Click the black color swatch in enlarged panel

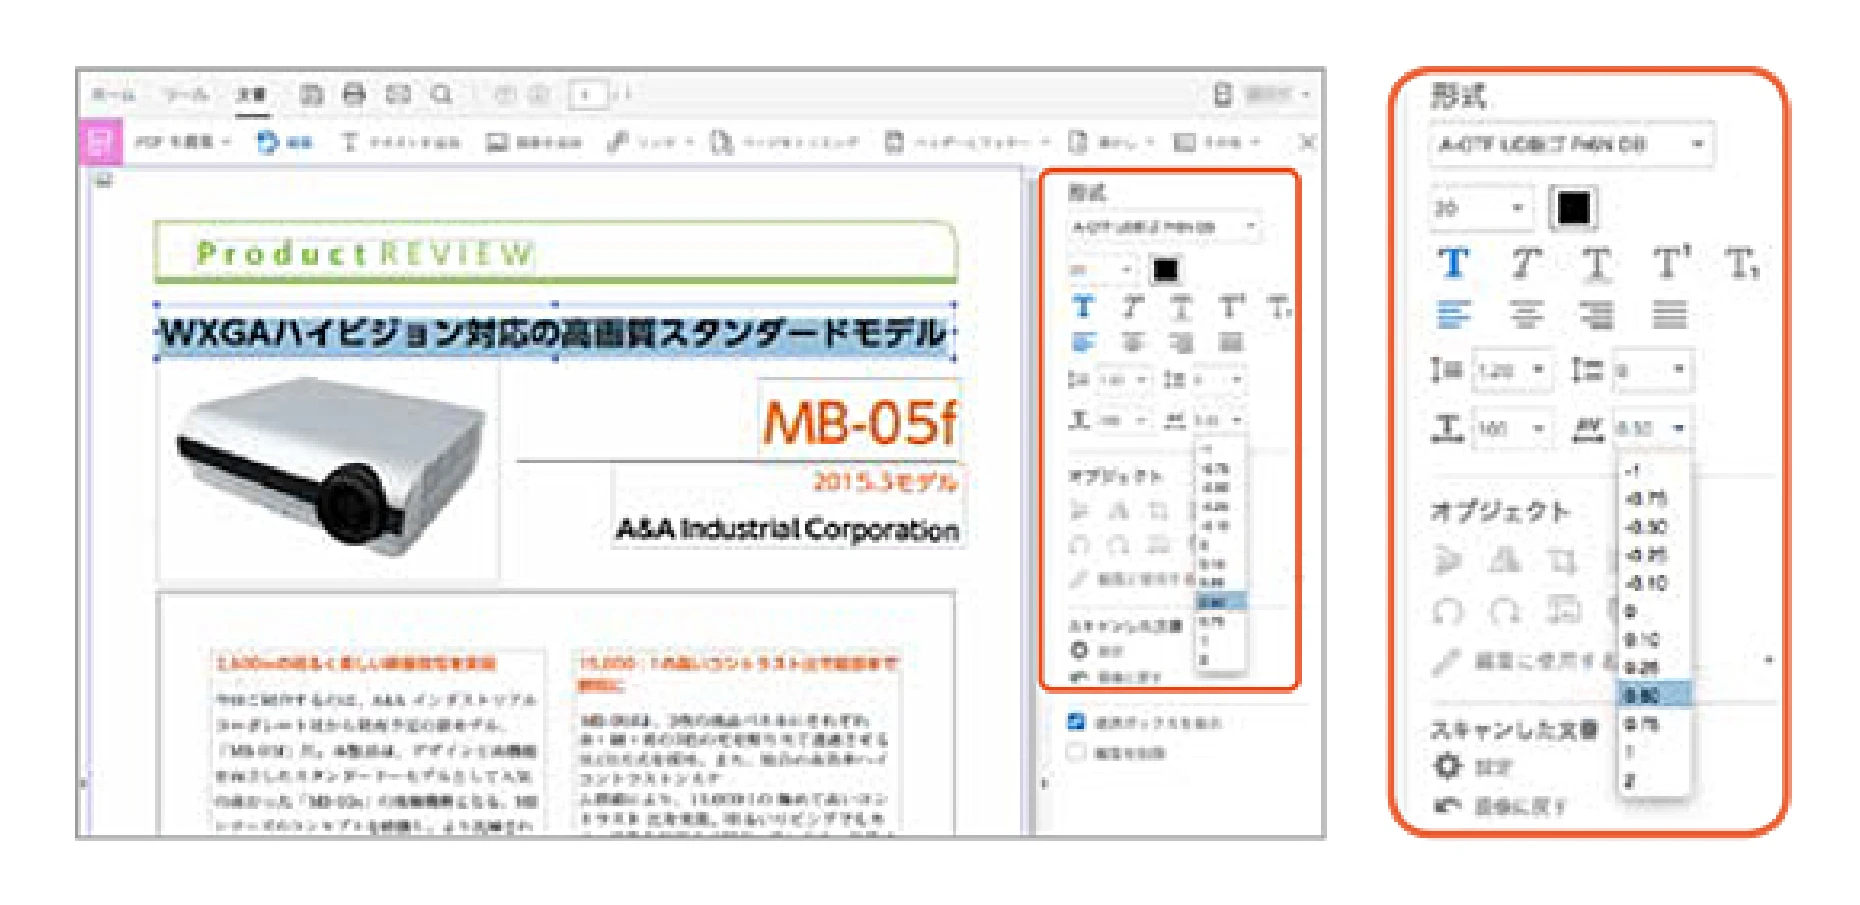(x=1573, y=208)
